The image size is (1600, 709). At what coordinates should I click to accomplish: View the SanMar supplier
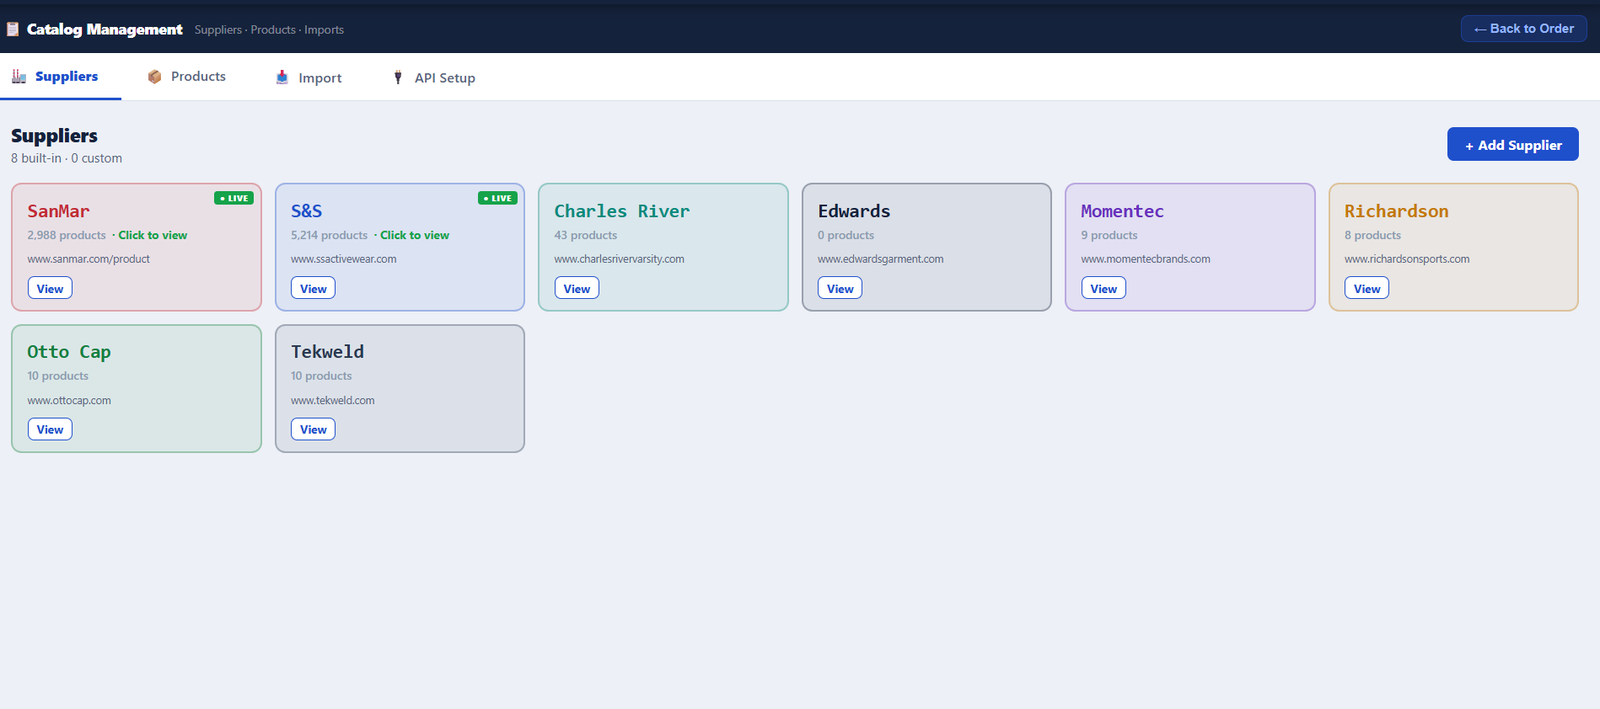click(50, 288)
